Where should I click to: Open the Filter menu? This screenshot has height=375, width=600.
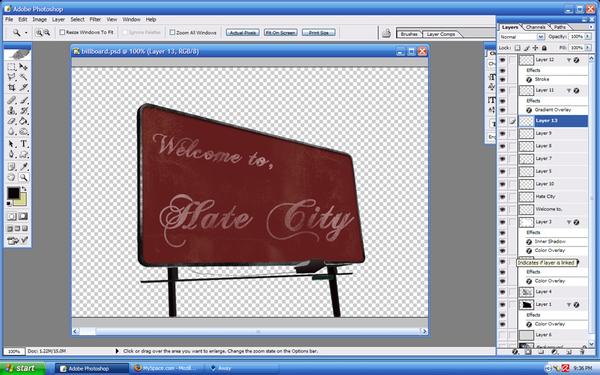pyautogui.click(x=95, y=19)
